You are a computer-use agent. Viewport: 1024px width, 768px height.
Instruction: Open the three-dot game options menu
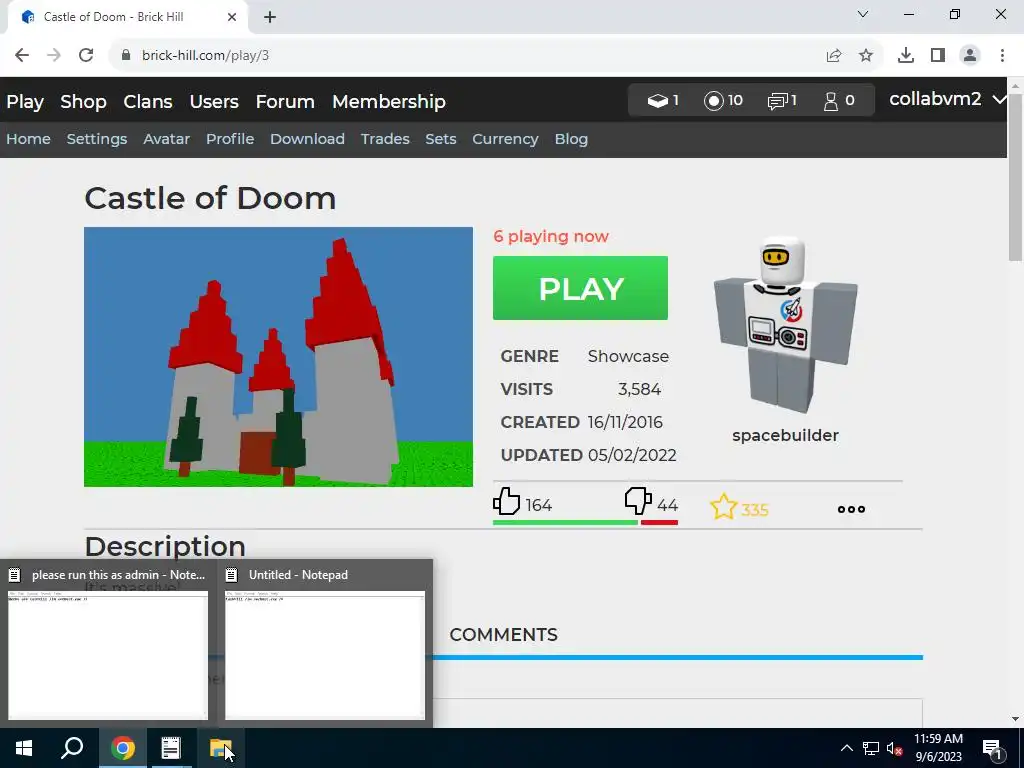click(852, 509)
